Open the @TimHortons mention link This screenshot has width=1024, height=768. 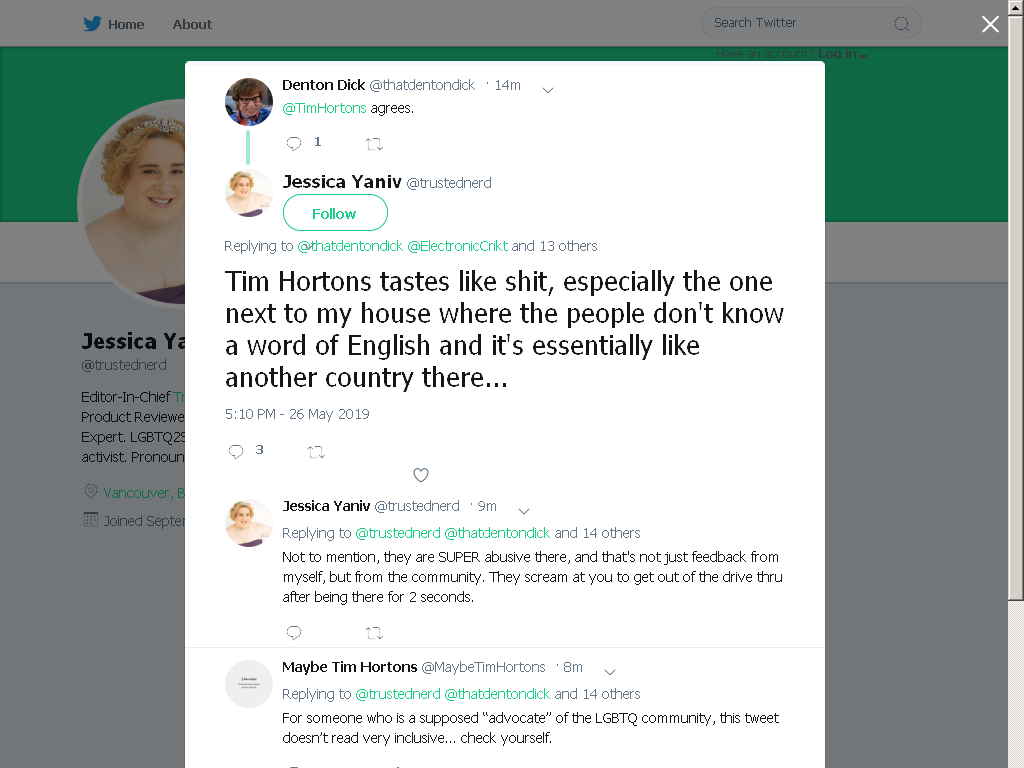click(x=324, y=108)
